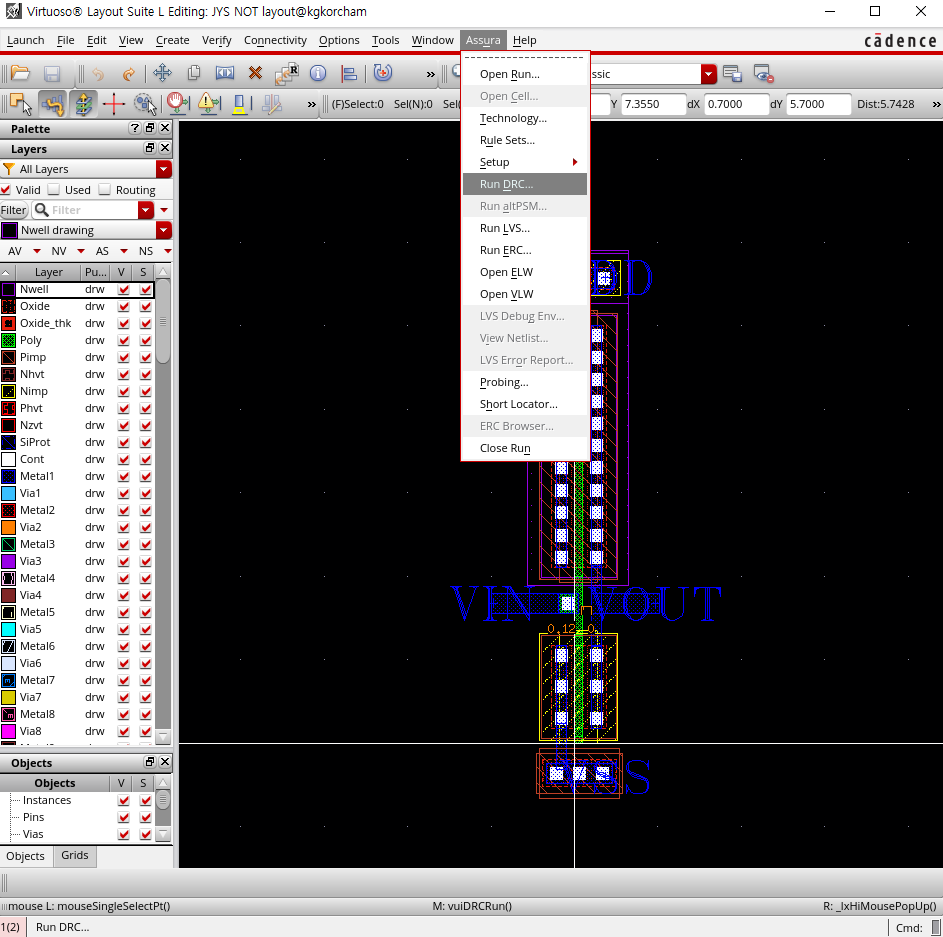Open the Connectivity menu
This screenshot has width=943, height=937.
[x=275, y=40]
